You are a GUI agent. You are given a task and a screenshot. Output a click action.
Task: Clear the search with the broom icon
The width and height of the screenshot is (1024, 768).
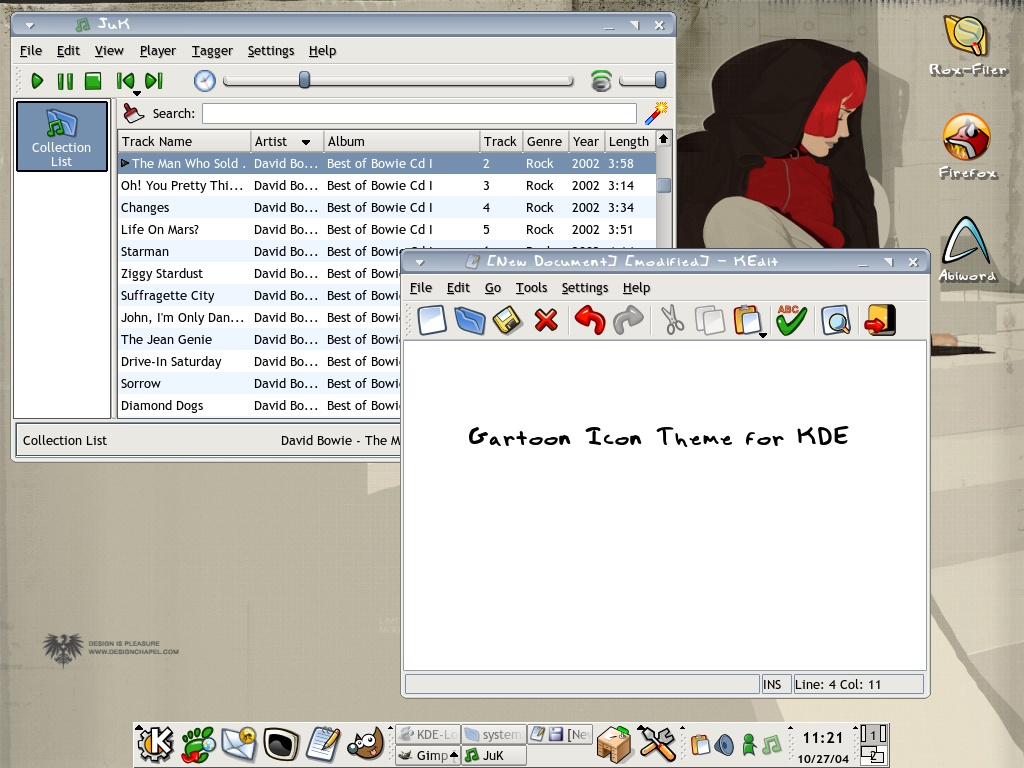133,113
